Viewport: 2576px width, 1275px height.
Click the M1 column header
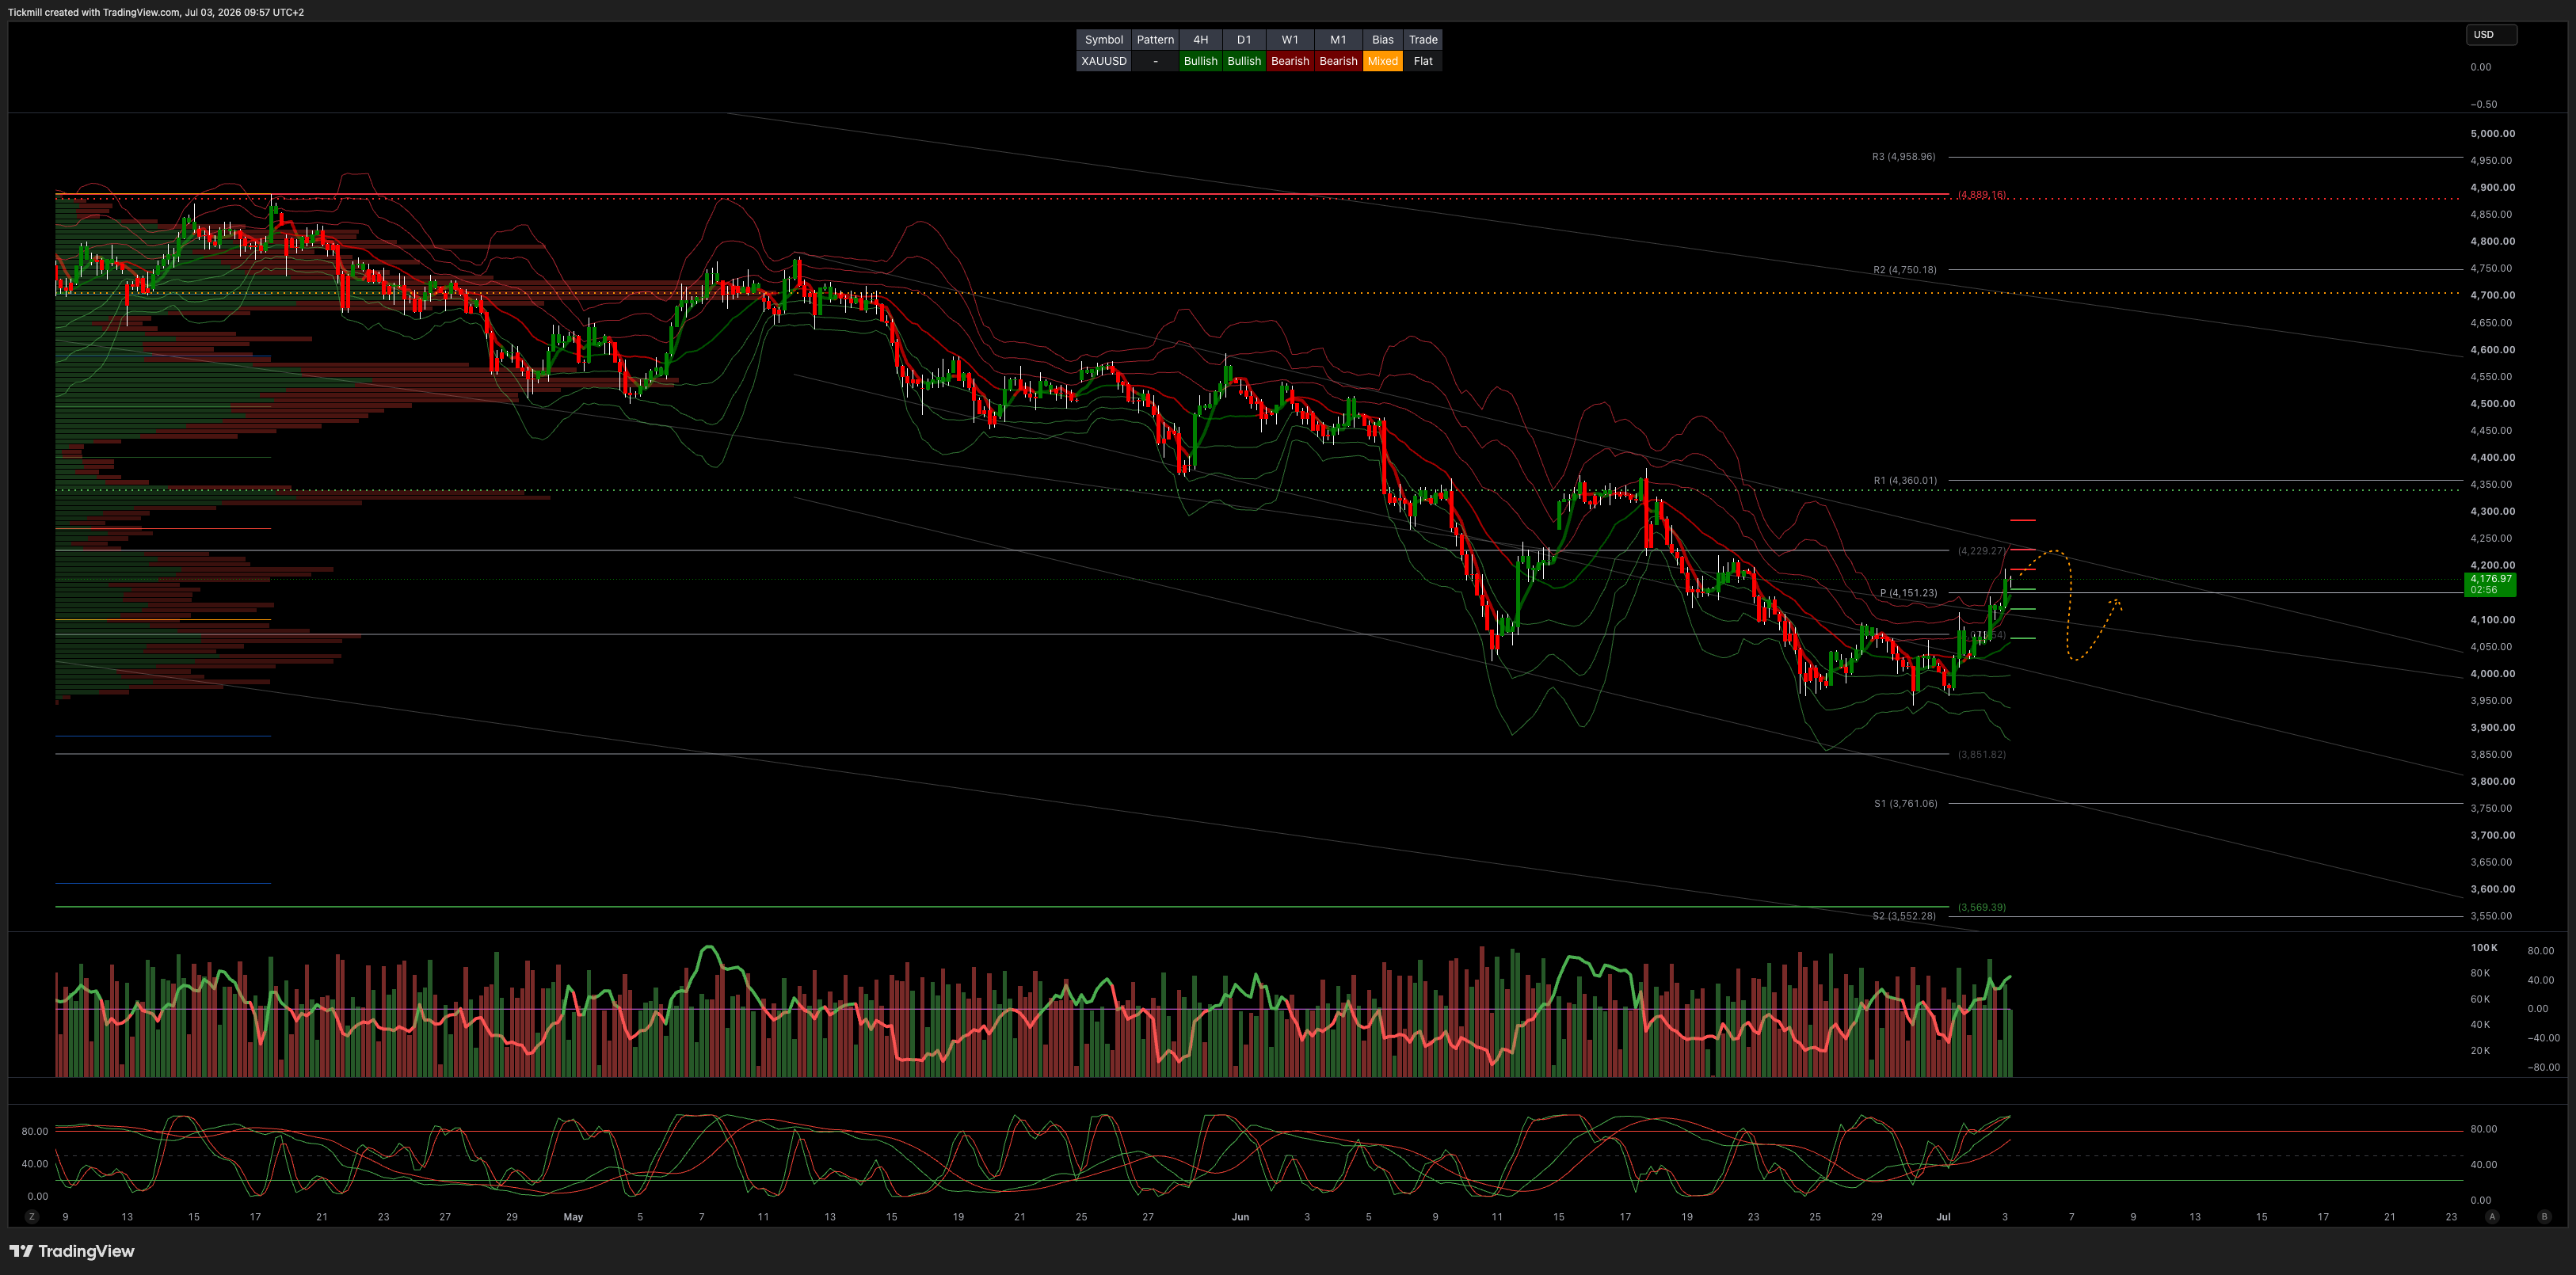[x=1338, y=40]
